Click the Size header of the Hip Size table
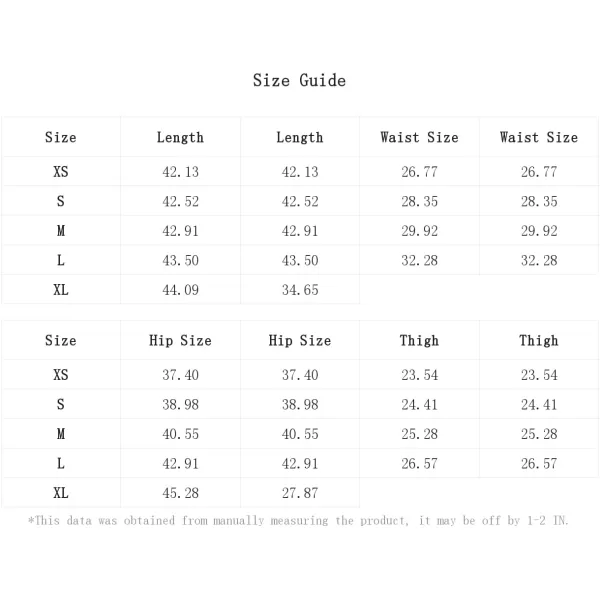600x600 pixels. click(61, 341)
